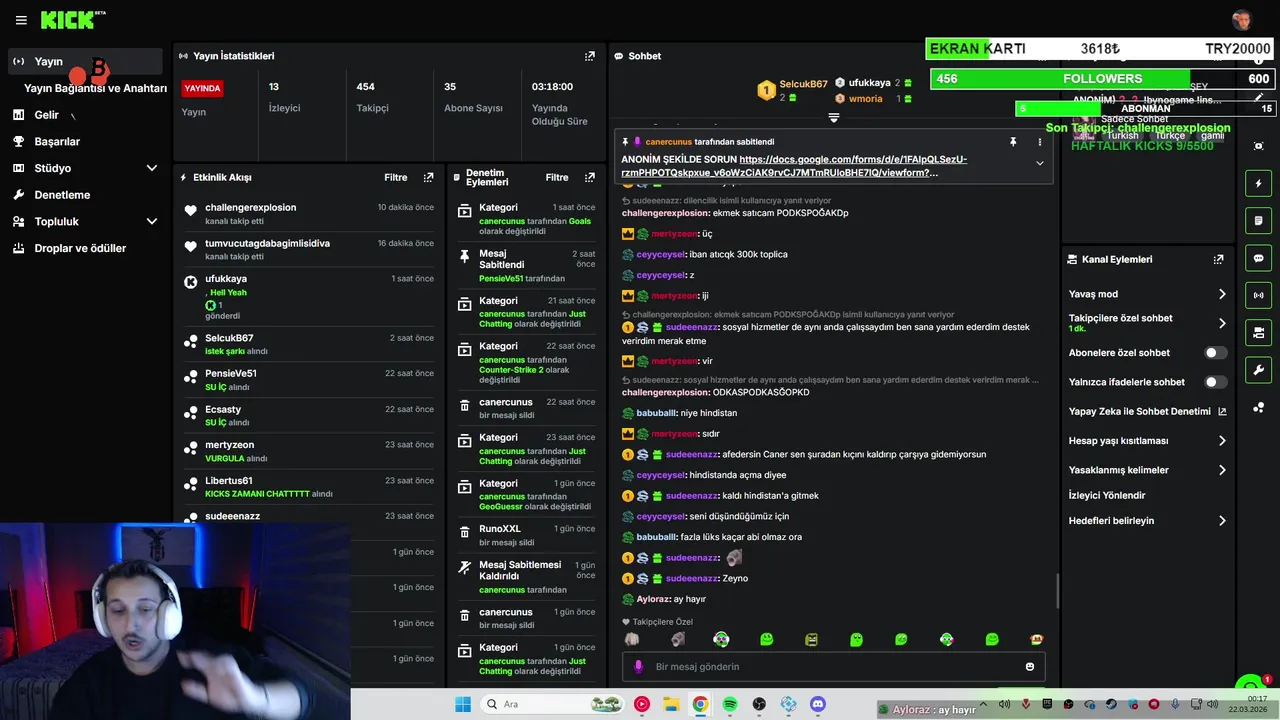Open the hamburger menu beside the Kick logo

coord(21,20)
